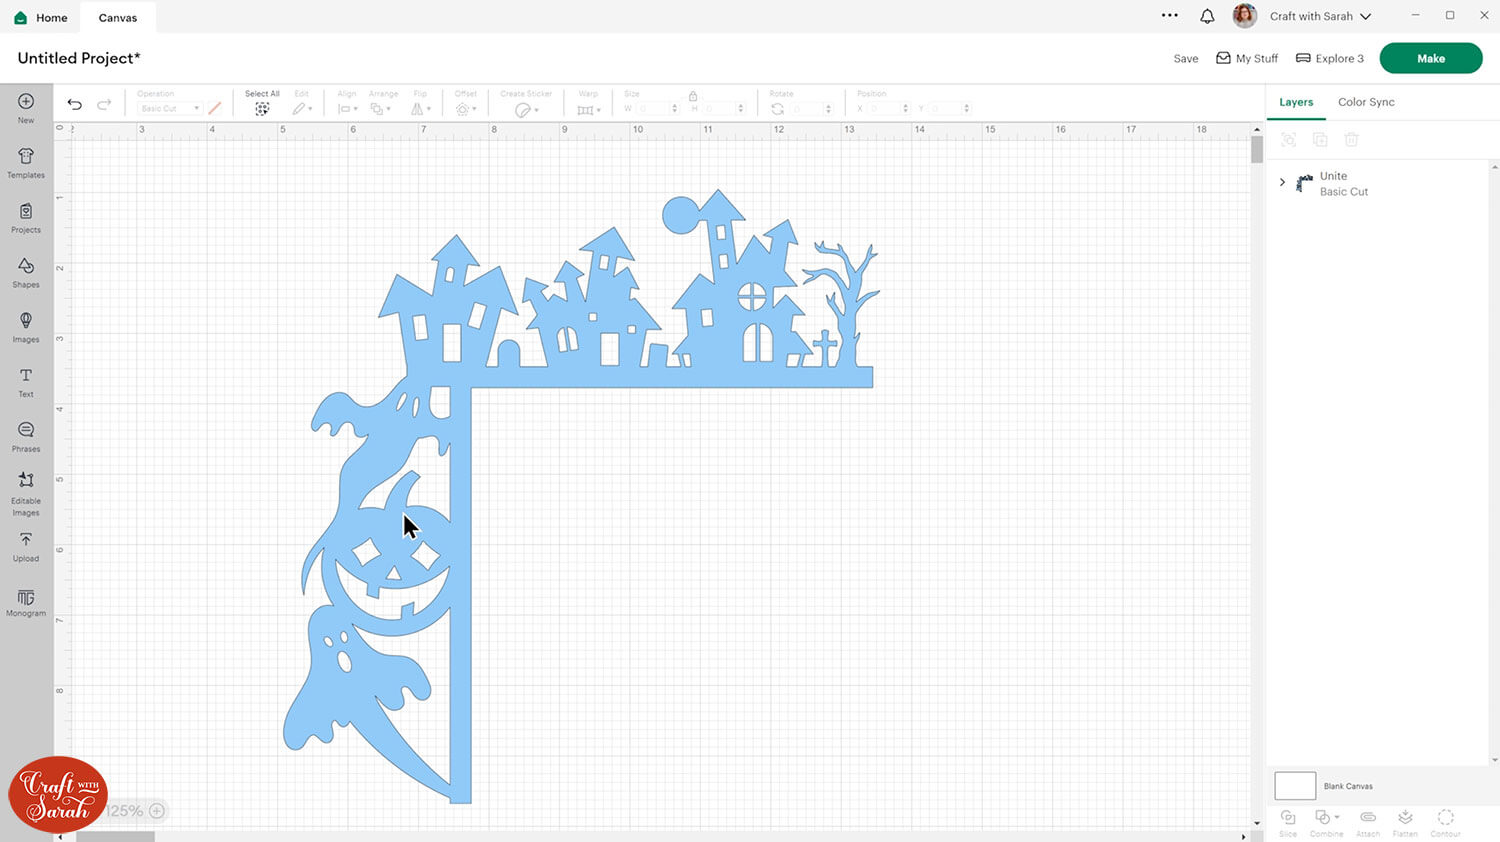Click the Width size input field
The height and width of the screenshot is (842, 1500).
(652, 109)
